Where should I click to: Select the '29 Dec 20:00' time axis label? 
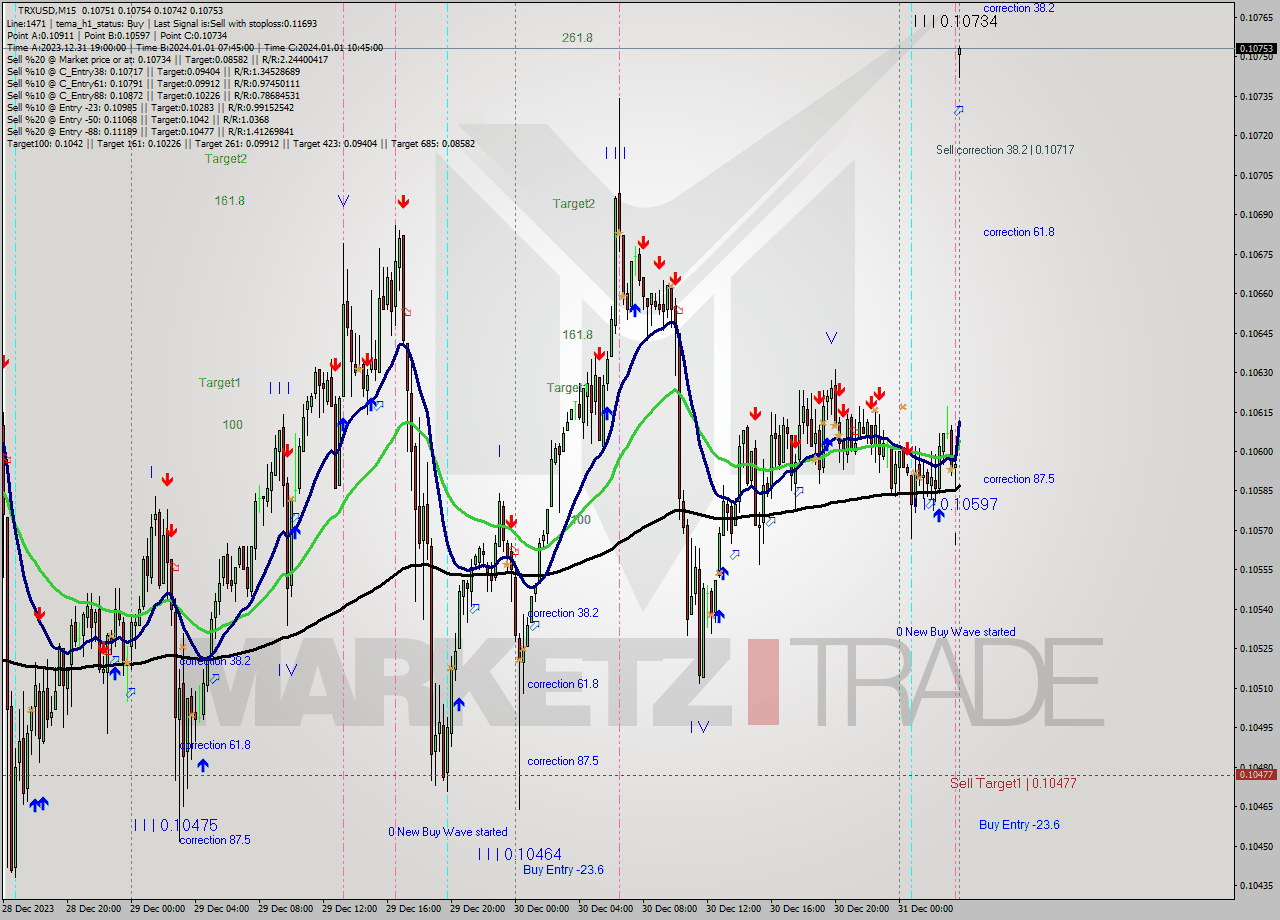pos(477,909)
